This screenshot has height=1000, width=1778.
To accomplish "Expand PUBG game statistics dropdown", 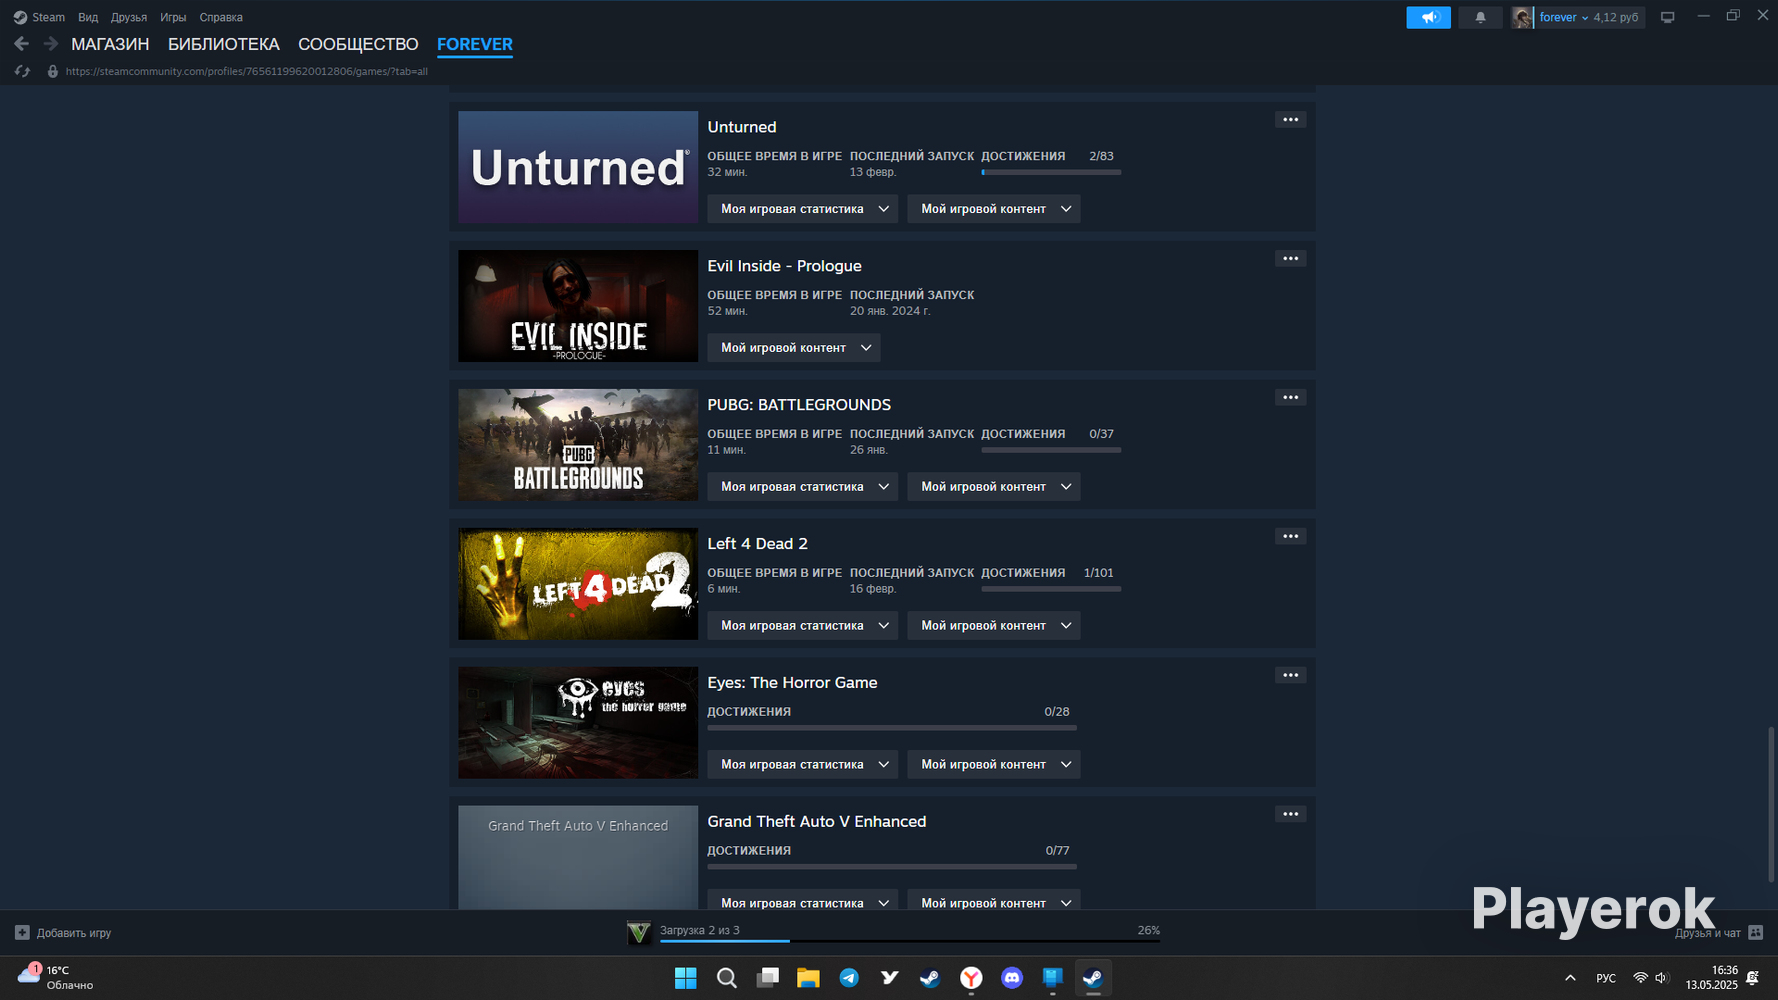I will pos(803,487).
